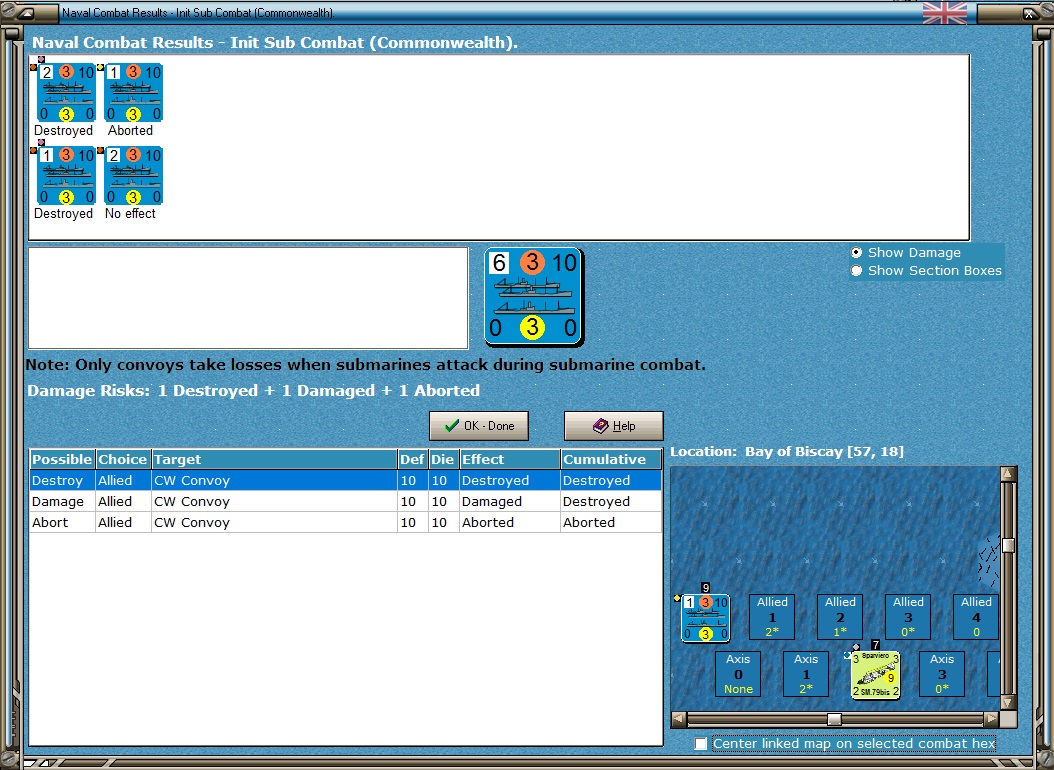Screen dimensions: 1054x770
Task: Click the map vertical scrollbar thumb
Action: [x=1008, y=545]
